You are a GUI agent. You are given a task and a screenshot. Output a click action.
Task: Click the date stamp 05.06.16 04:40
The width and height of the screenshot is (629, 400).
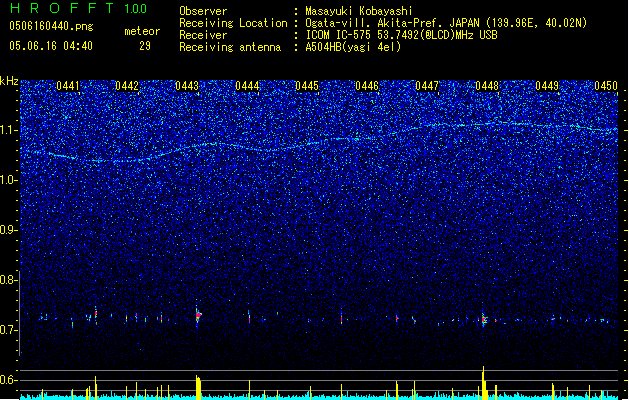tap(51, 46)
